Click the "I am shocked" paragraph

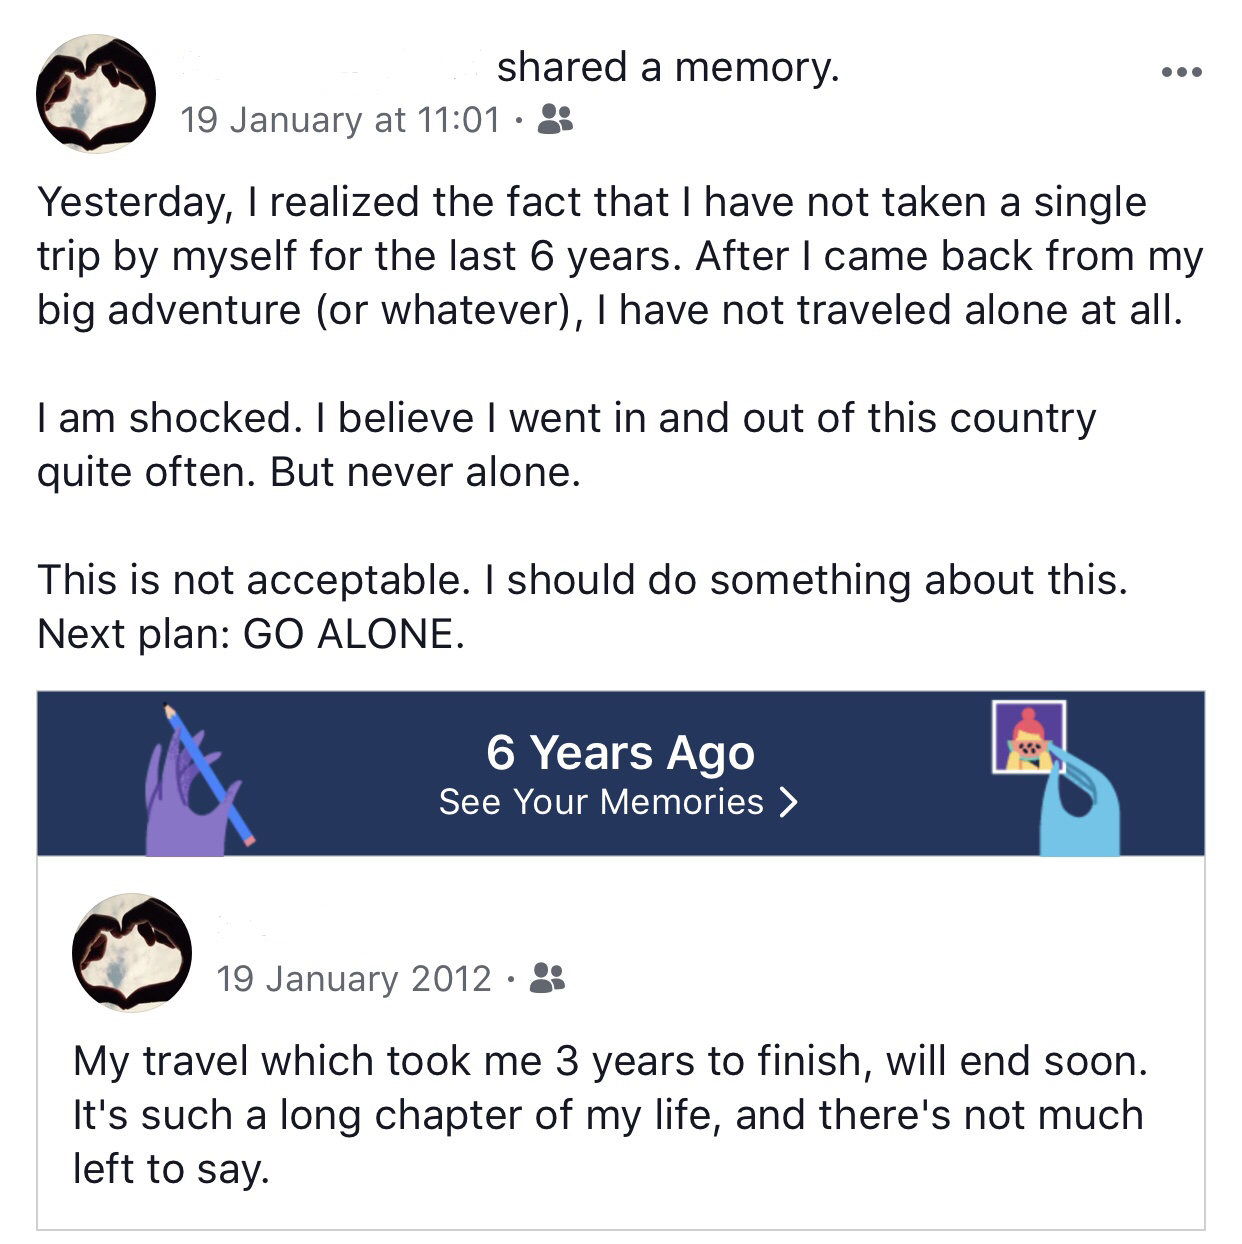coord(566,444)
